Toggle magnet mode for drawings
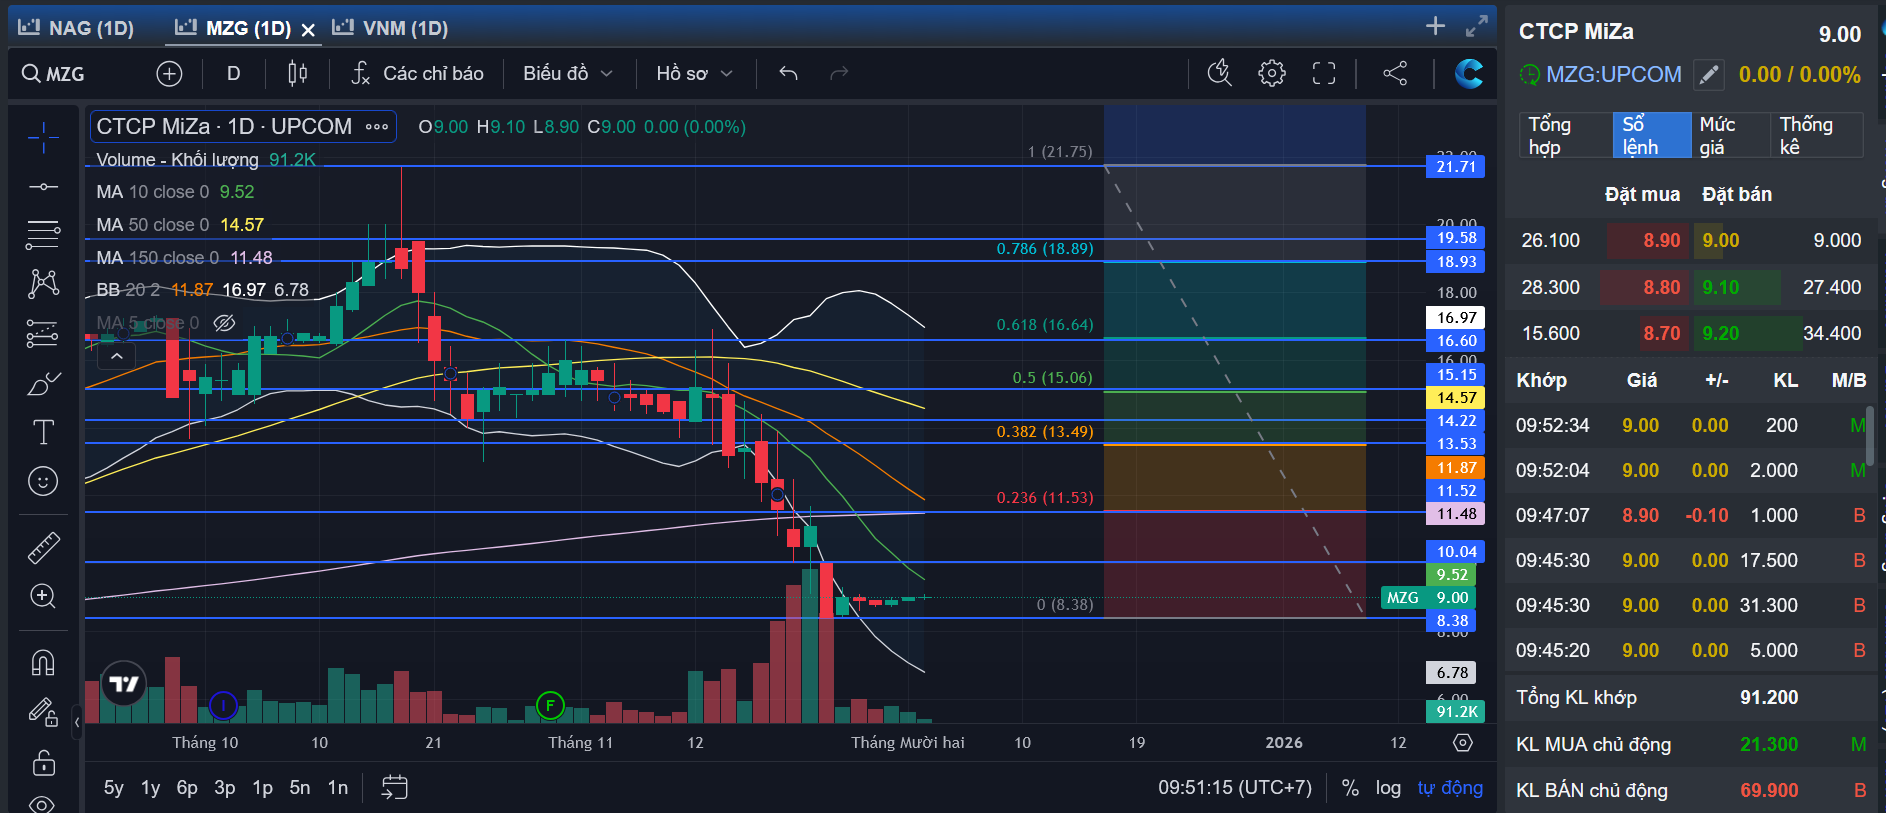The width and height of the screenshot is (1886, 813). point(43,662)
